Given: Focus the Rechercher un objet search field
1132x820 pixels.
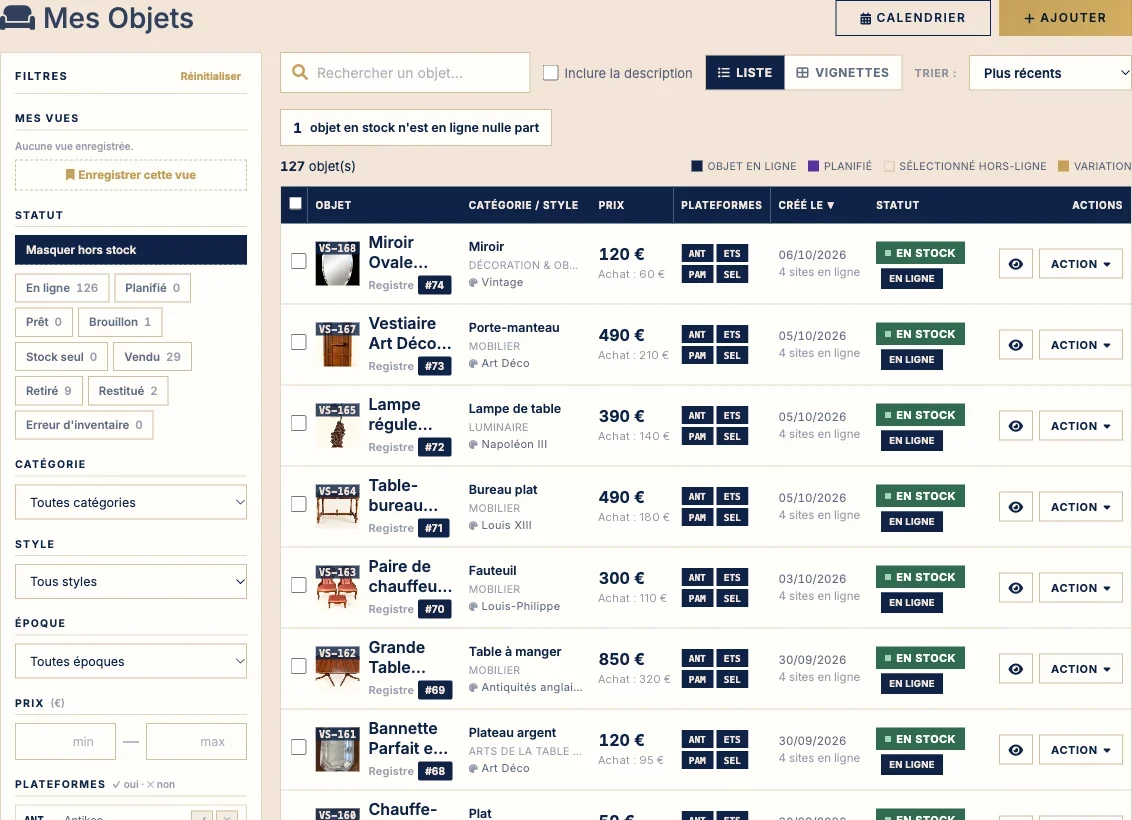Looking at the screenshot, I should click(405, 73).
